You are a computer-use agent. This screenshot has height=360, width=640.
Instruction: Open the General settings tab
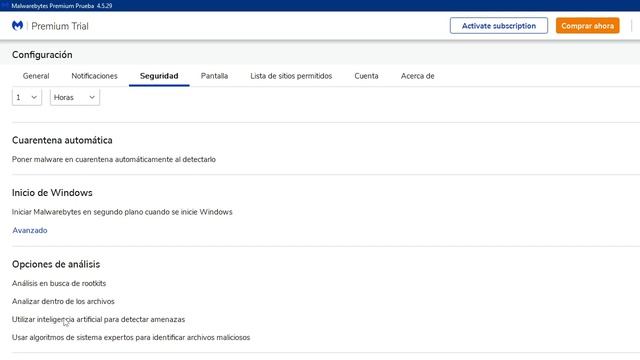(x=36, y=76)
